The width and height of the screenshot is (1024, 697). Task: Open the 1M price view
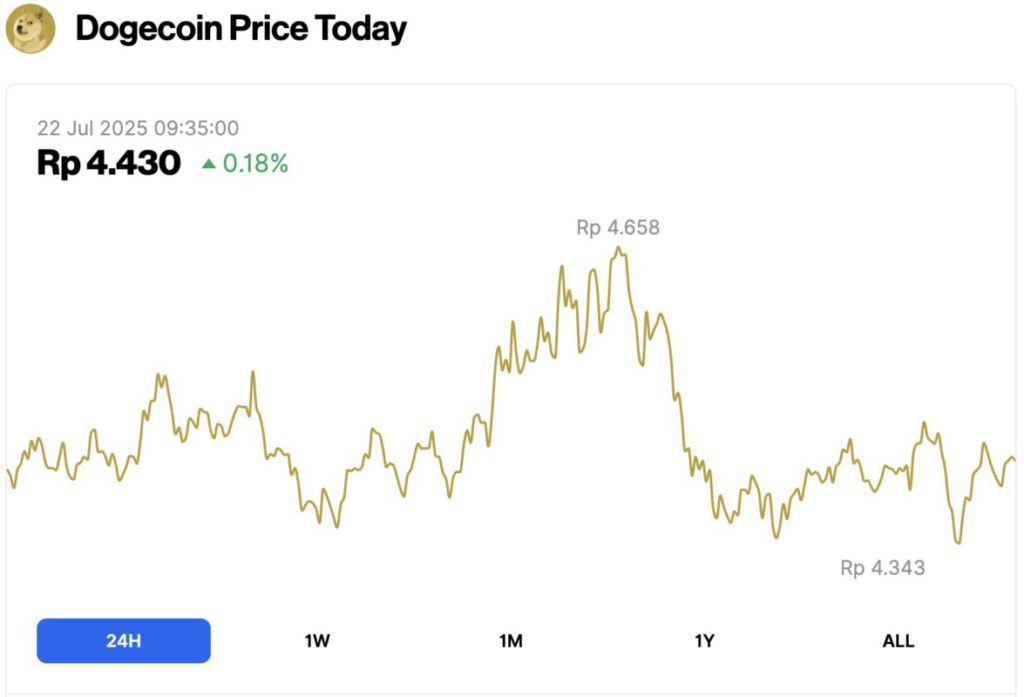point(511,640)
